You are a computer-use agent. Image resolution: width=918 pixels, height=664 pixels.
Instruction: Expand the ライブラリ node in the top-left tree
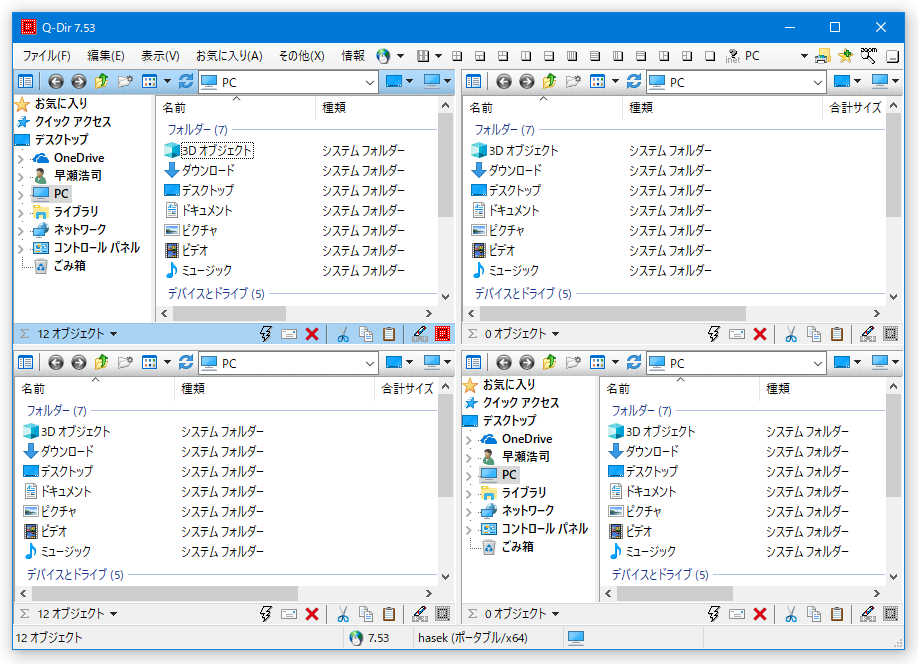[20, 212]
